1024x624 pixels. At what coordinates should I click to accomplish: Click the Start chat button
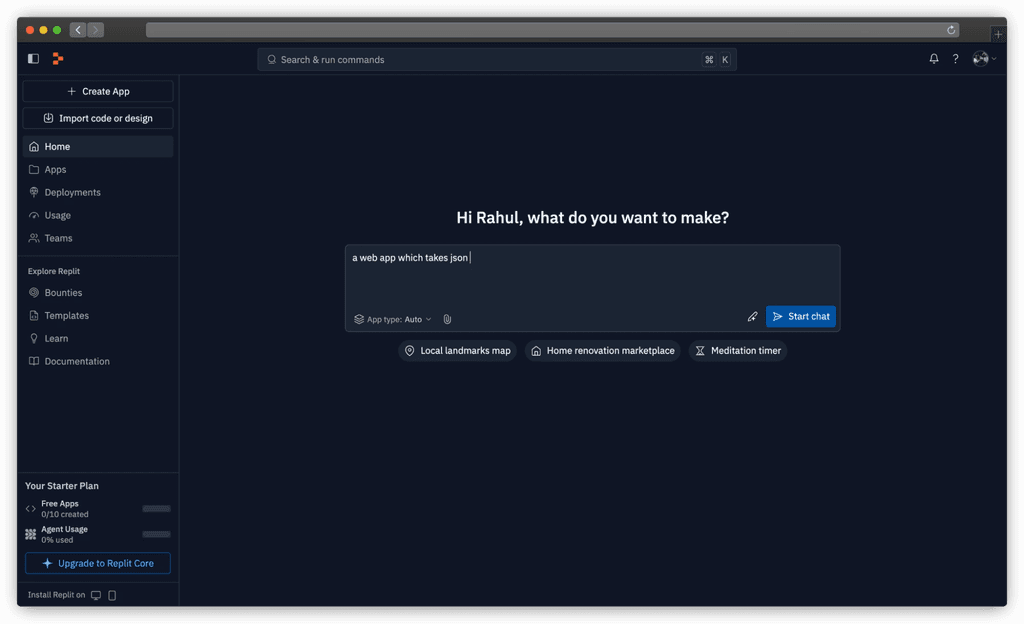[x=800, y=316]
